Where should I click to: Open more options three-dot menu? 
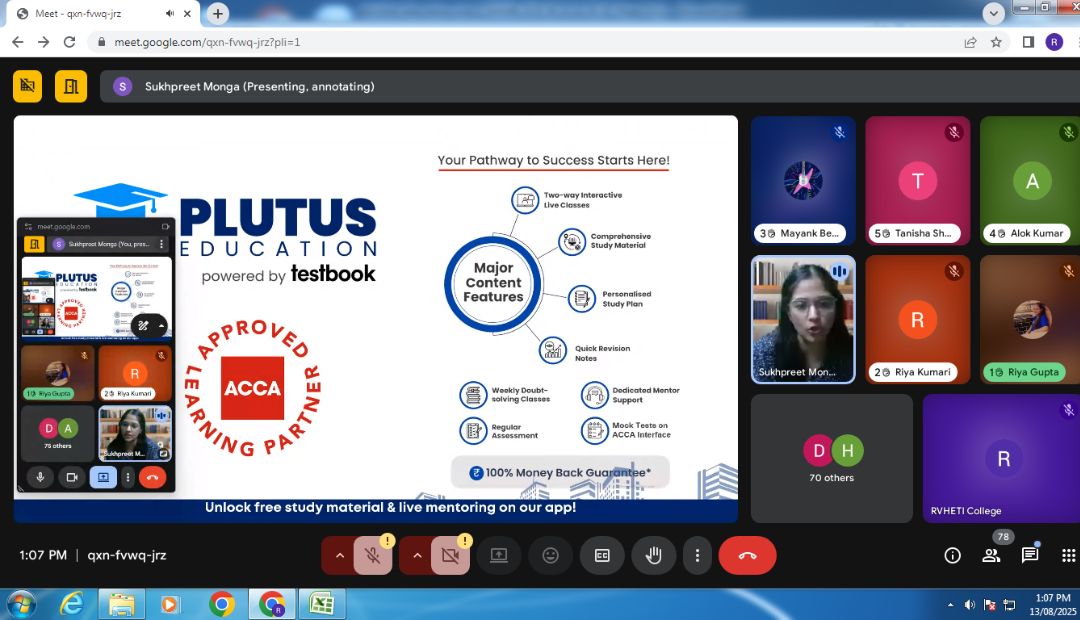coord(697,556)
